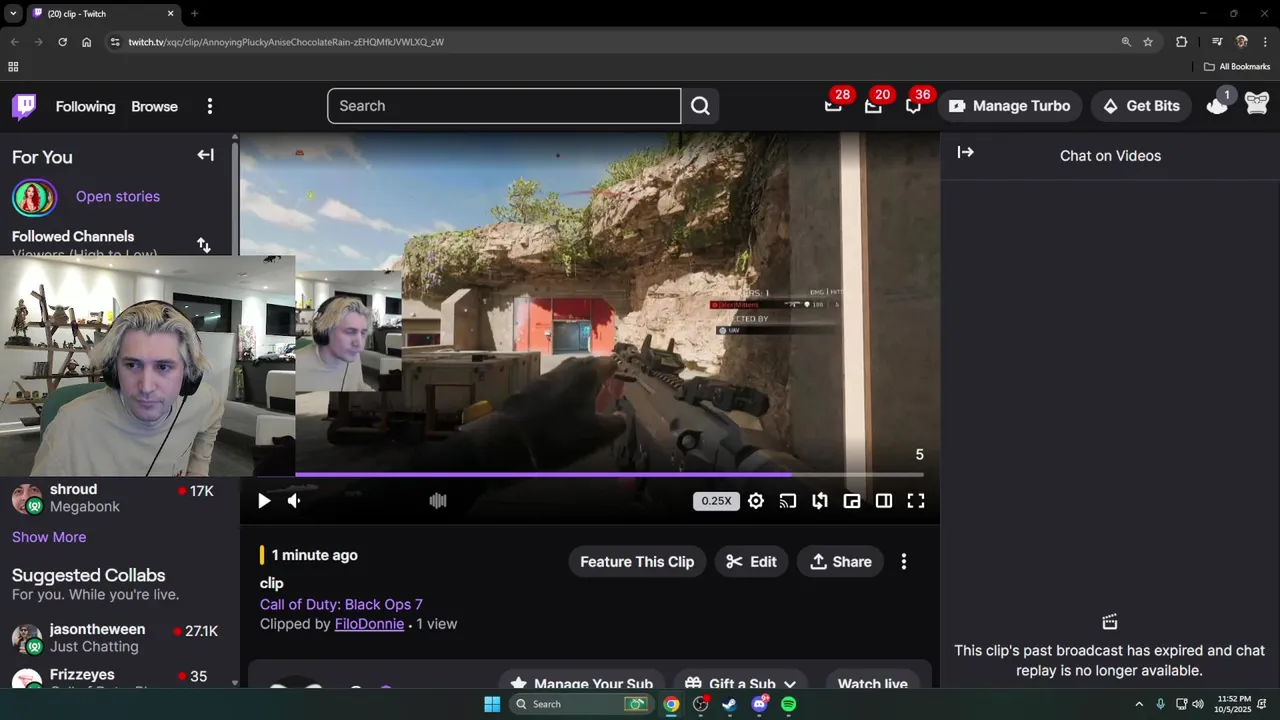Viewport: 1280px width, 720px height.
Task: Open Steam from taskbar
Action: point(729,704)
